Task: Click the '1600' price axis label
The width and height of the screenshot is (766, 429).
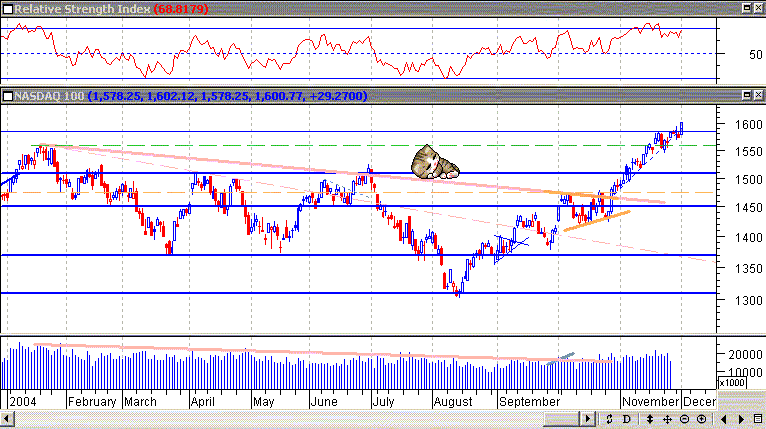Action: click(748, 125)
